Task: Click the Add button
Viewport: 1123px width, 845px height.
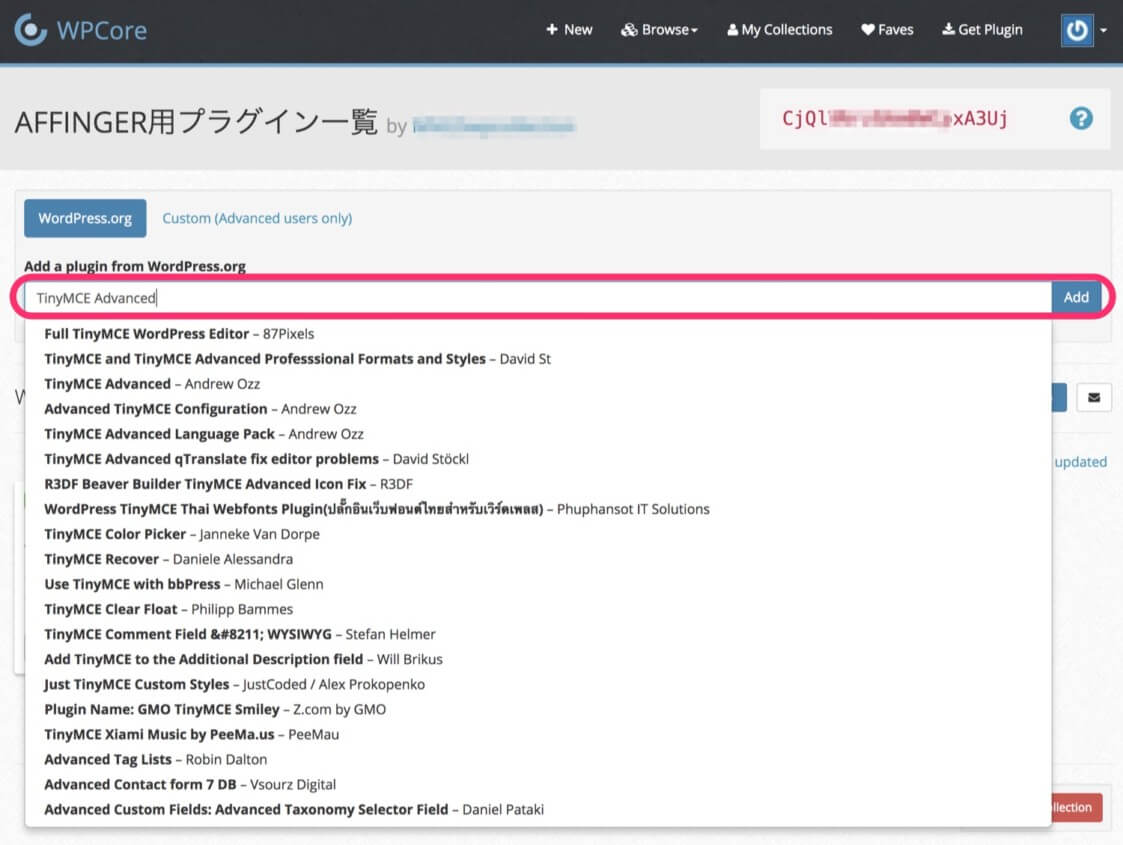Action: (x=1076, y=297)
